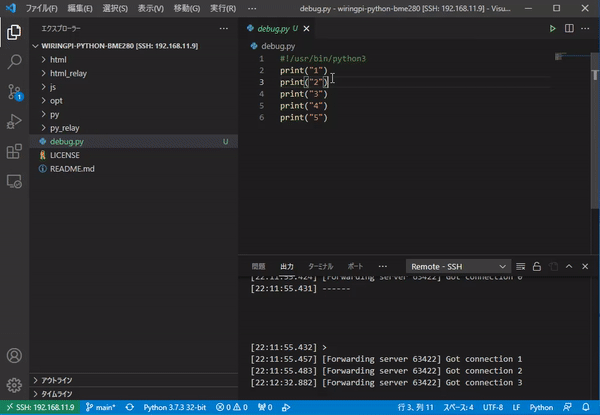Screen dimensions: 600x415
Task: Open the 表示(V) menu
Action: (x=150, y=8)
